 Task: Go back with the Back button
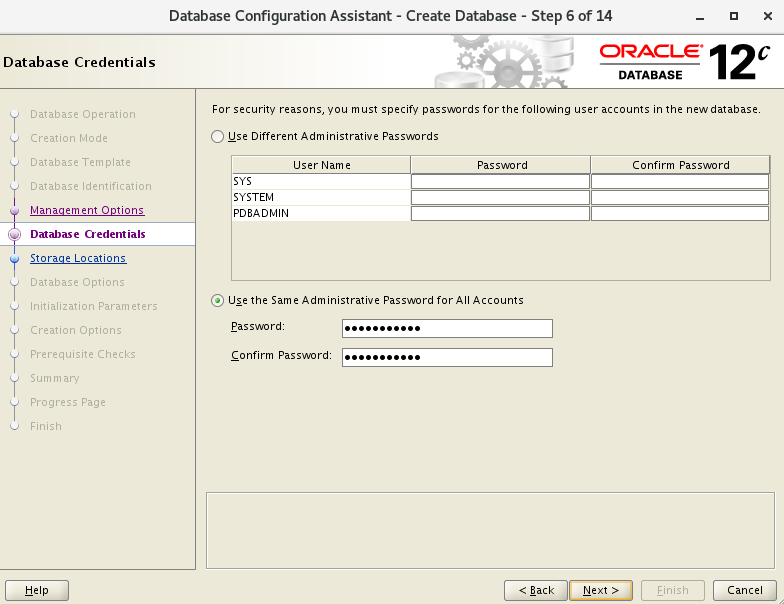point(536,590)
